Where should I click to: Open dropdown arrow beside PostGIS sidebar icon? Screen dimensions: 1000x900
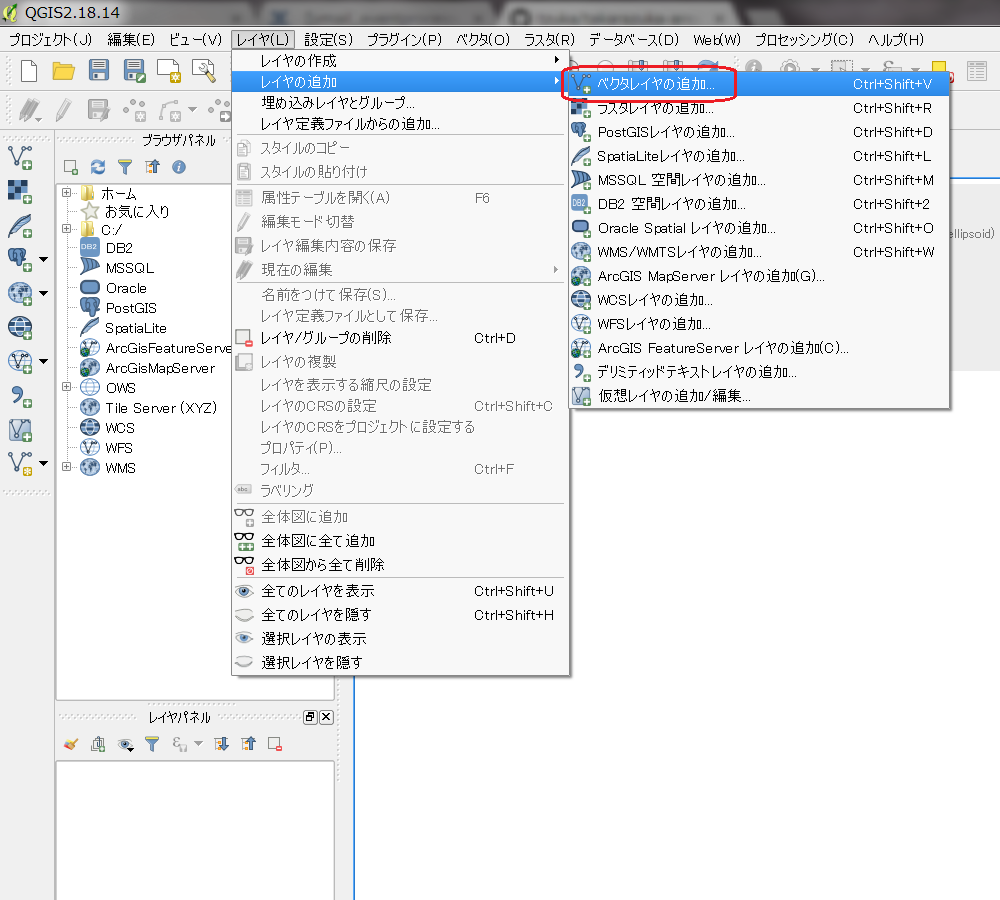[x=43, y=260]
